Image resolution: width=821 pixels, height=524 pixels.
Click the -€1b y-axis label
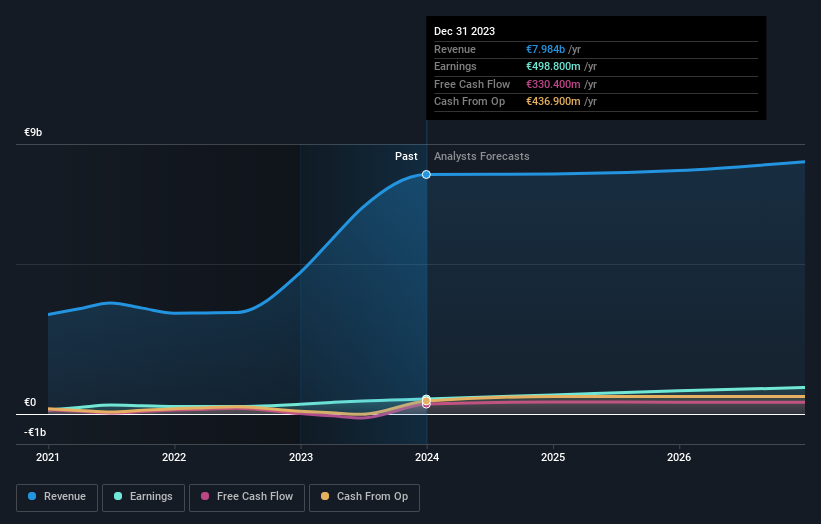click(35, 432)
